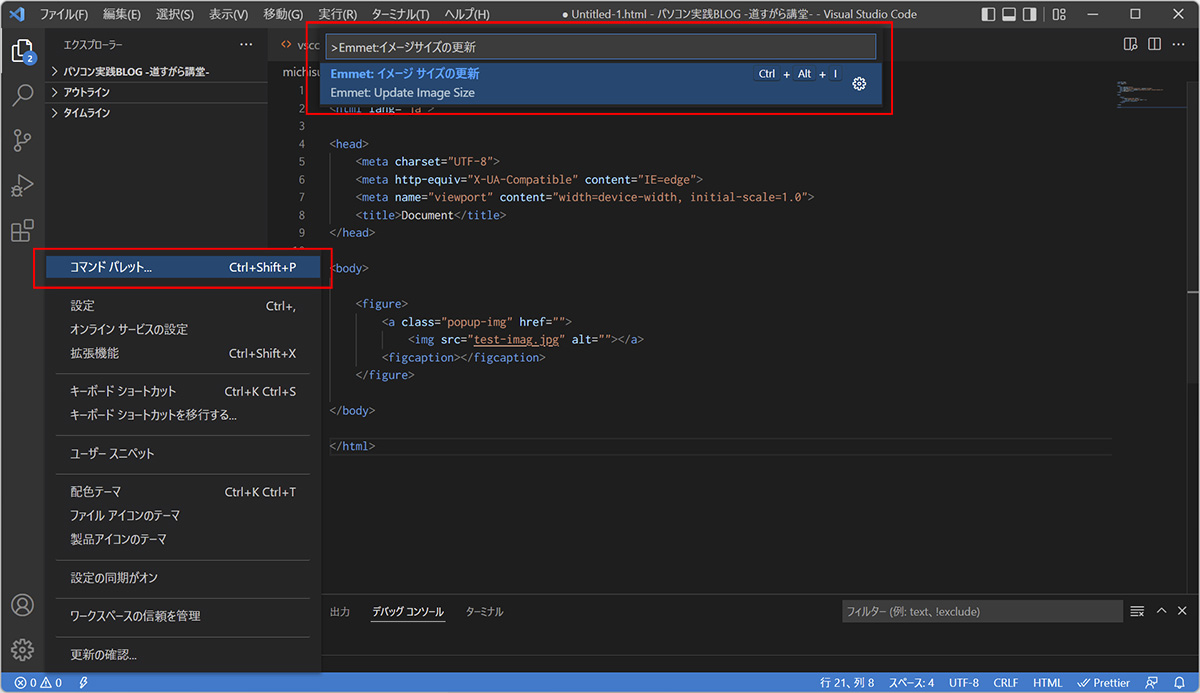1200x693 pixels.
Task: Select 製品アイコンのテーマ menu entry
Action: pyautogui.click(x=183, y=540)
